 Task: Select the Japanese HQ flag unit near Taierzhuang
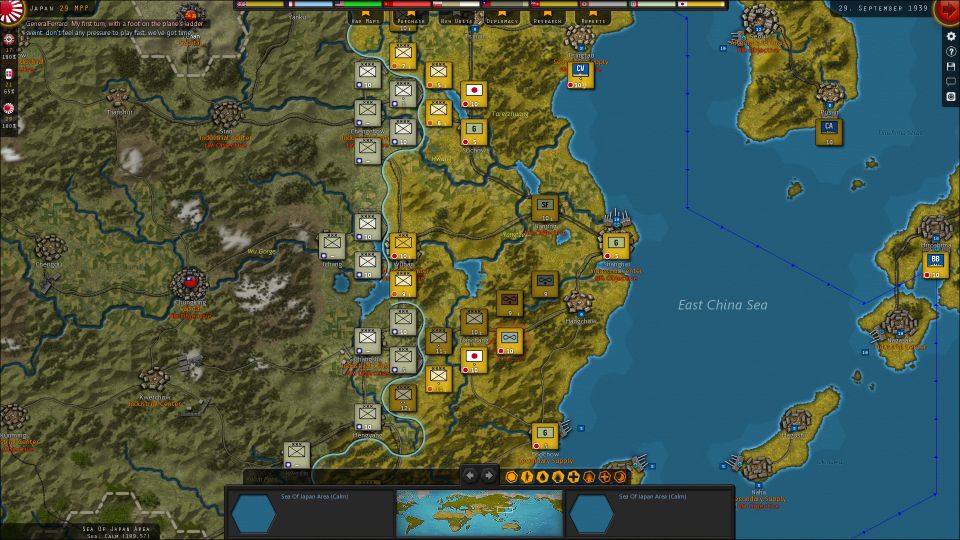(474, 94)
